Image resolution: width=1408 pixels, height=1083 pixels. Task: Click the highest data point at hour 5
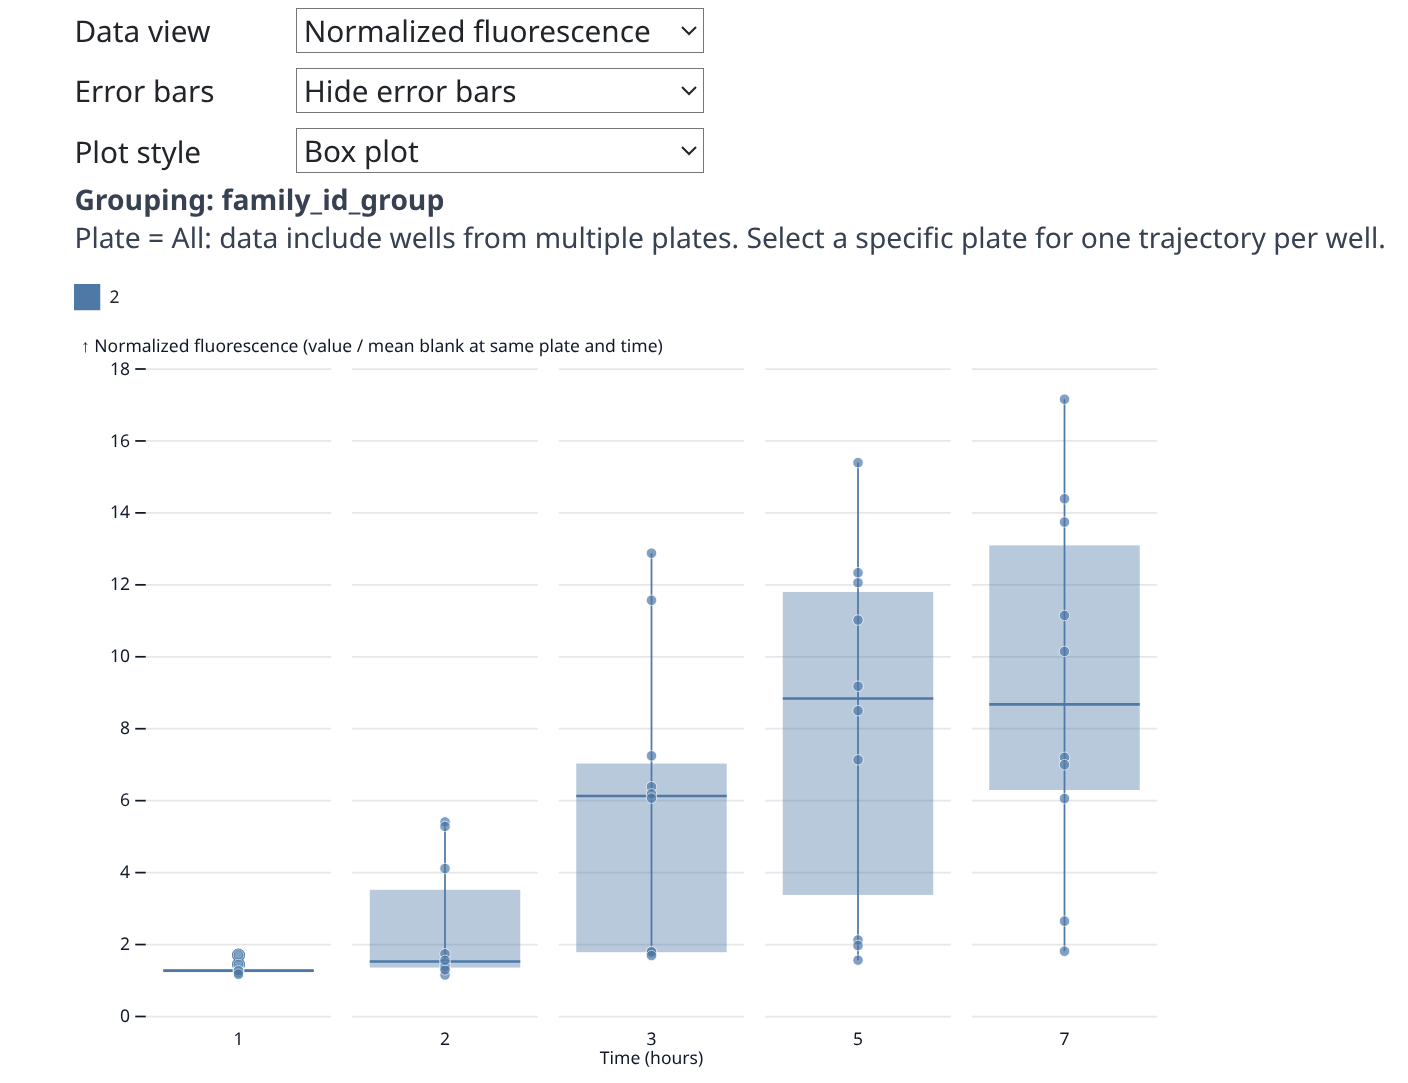click(x=858, y=463)
